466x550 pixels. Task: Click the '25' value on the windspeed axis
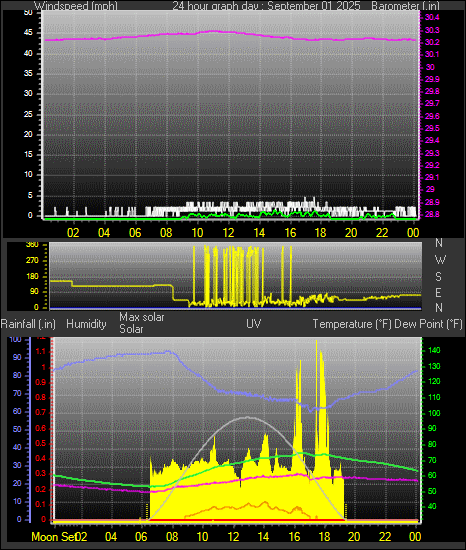pos(28,114)
